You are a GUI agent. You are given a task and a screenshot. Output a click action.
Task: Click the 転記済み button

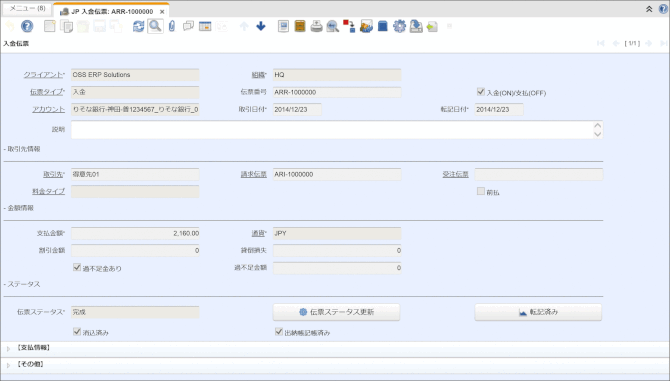538,312
